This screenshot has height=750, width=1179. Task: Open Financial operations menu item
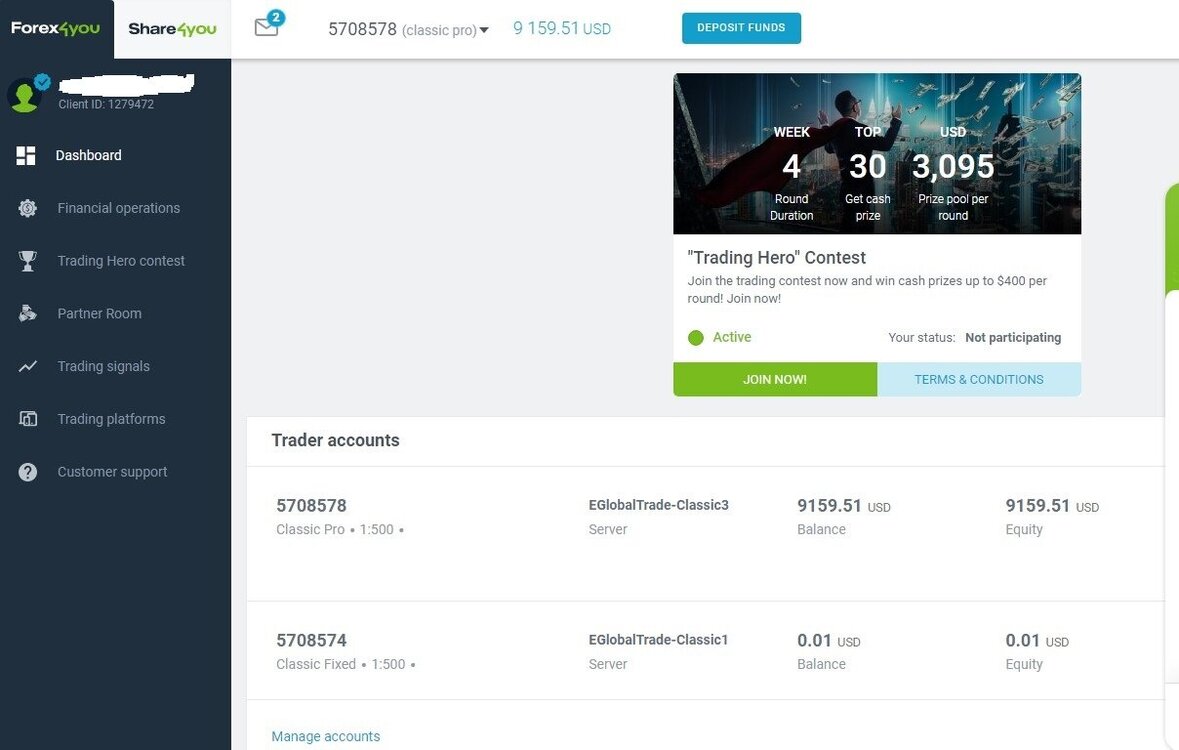(x=119, y=208)
